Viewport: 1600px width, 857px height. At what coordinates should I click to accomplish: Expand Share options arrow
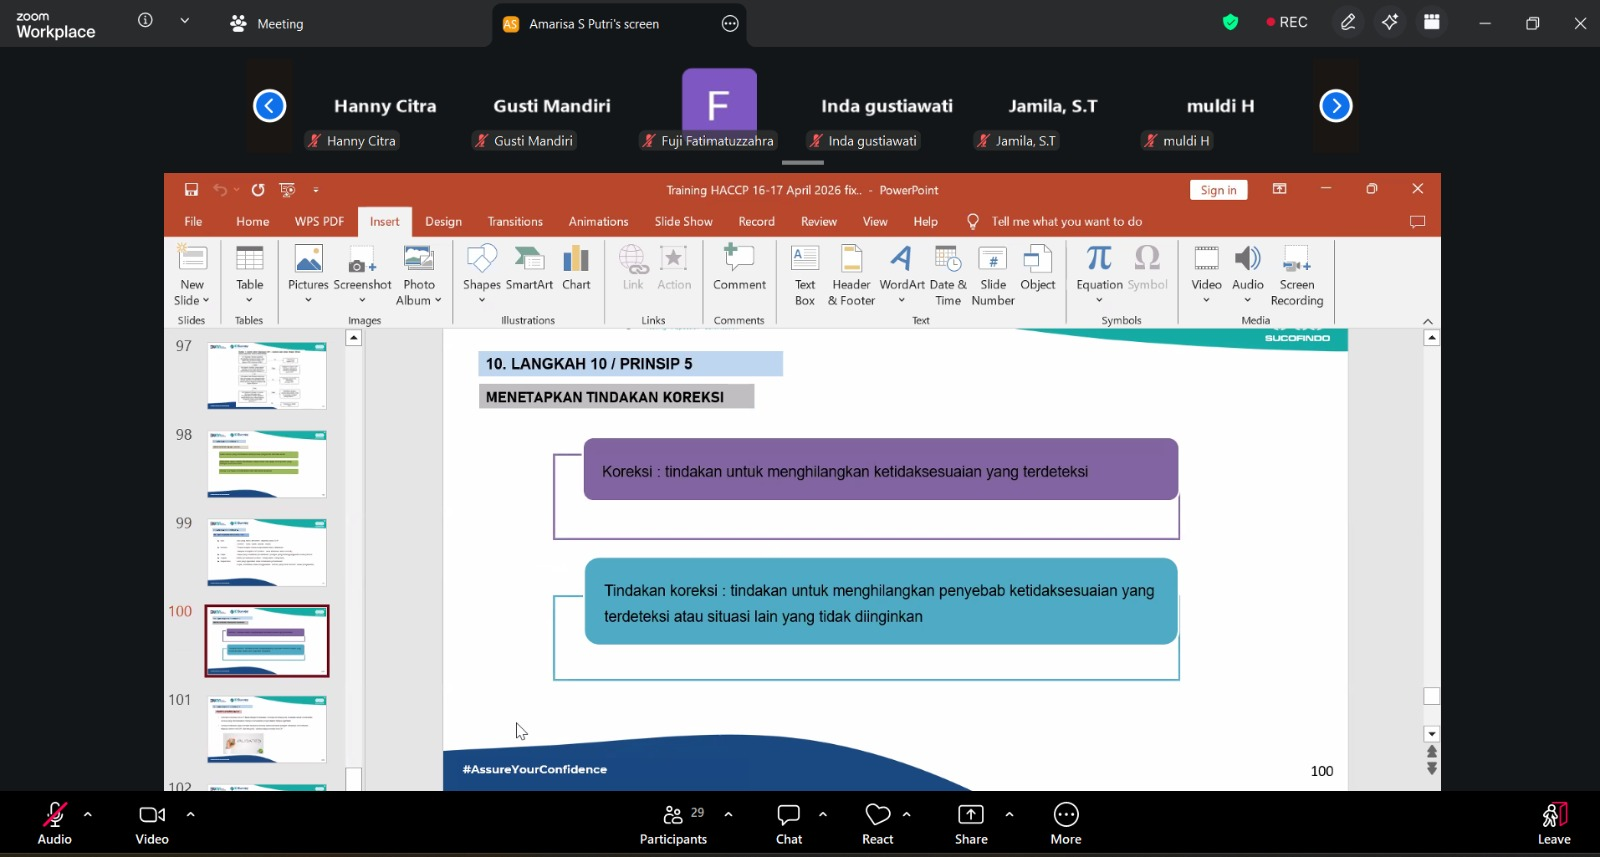coord(1009,814)
